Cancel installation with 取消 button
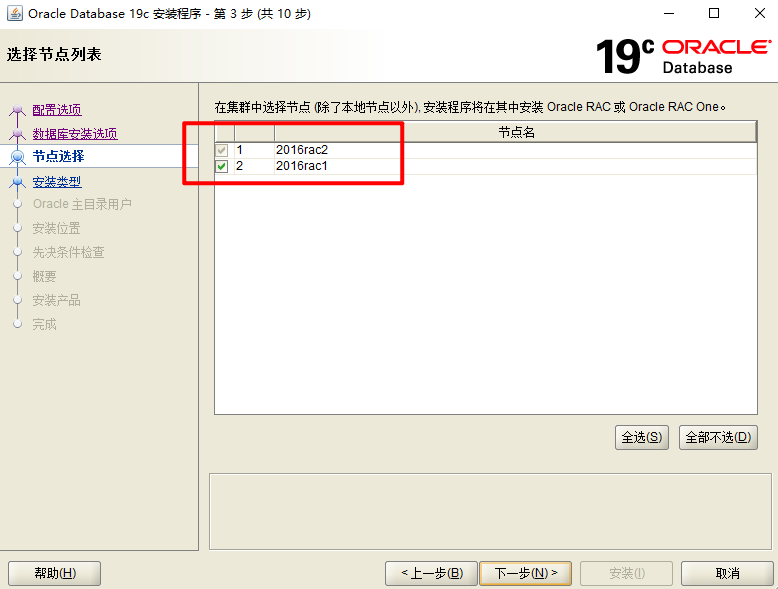Screen dimensions: 778x589 727,573
